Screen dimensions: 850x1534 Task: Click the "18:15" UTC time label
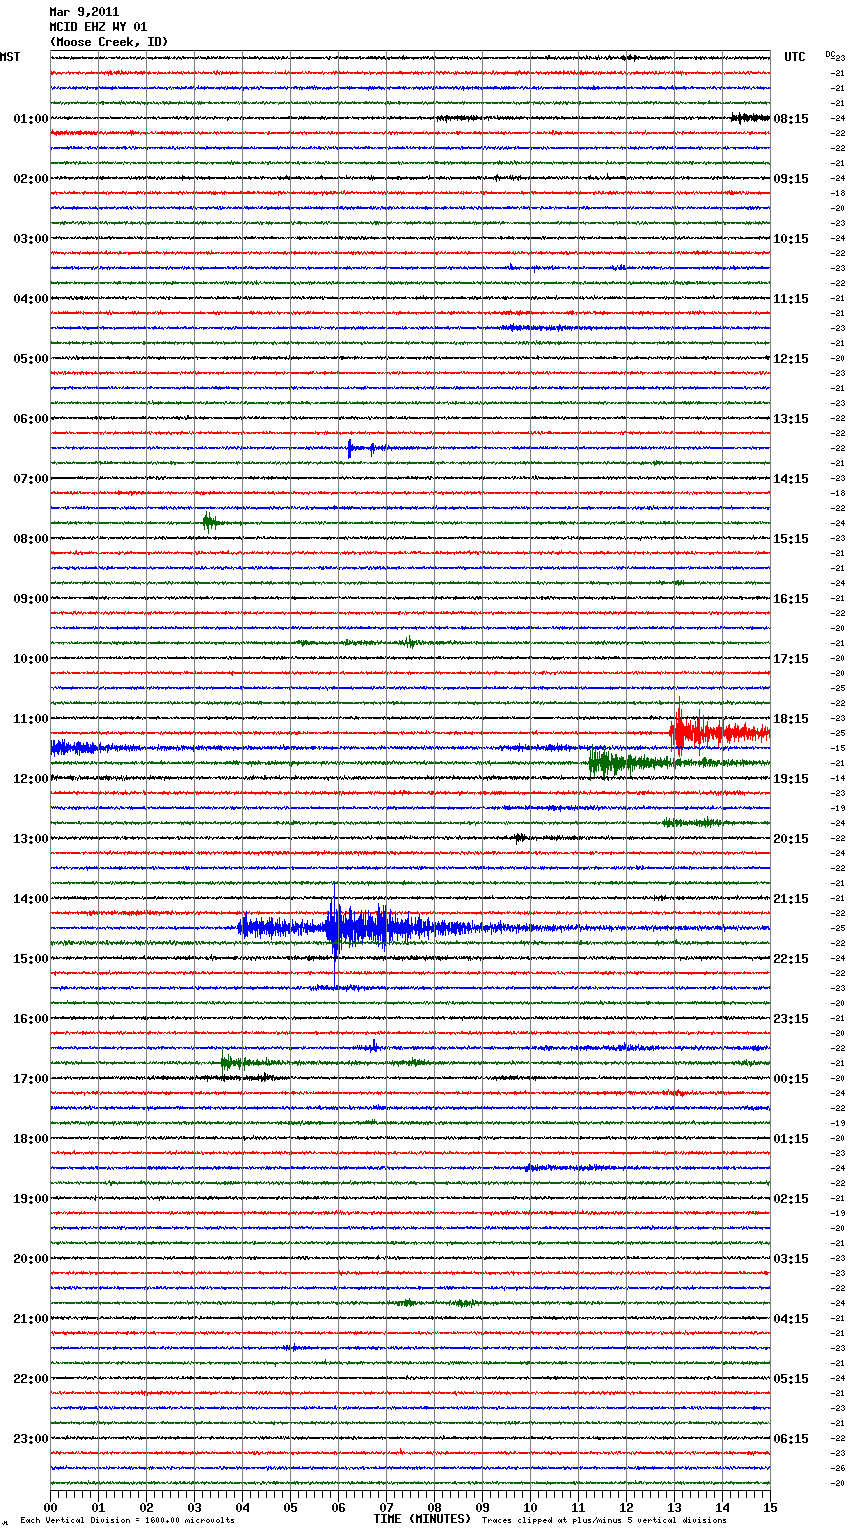click(x=791, y=719)
